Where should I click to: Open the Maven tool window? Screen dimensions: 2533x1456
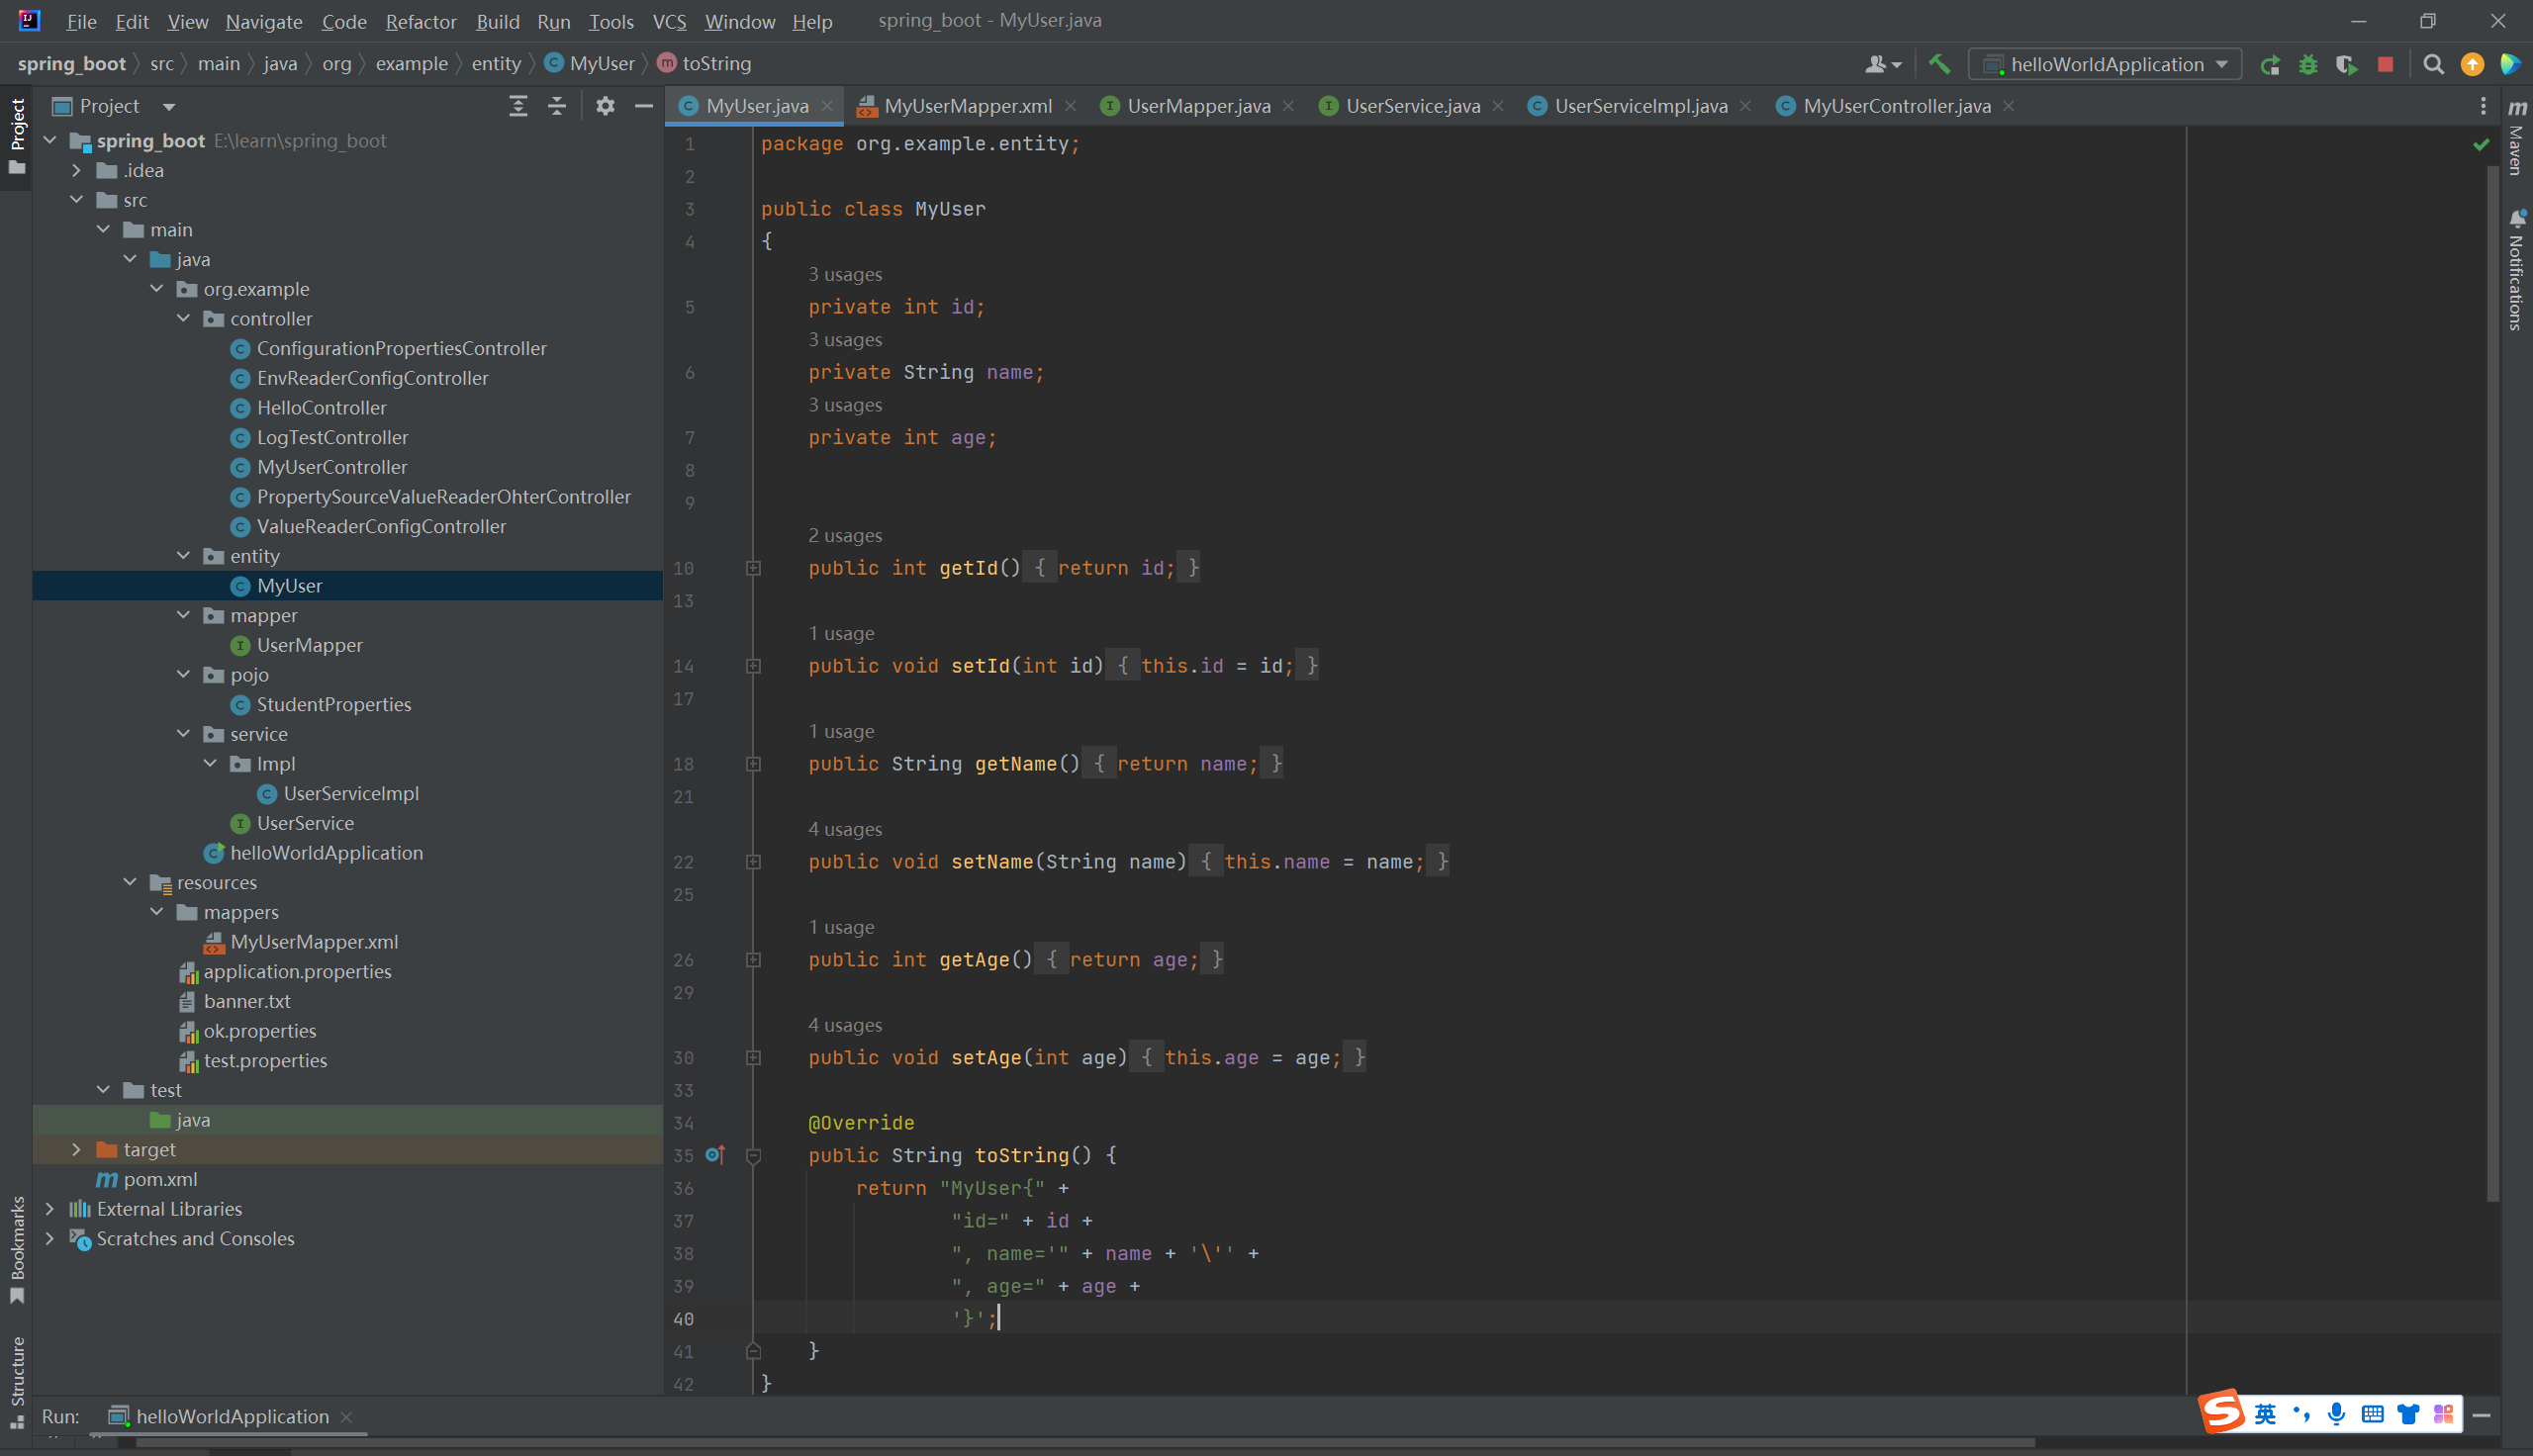click(2516, 140)
